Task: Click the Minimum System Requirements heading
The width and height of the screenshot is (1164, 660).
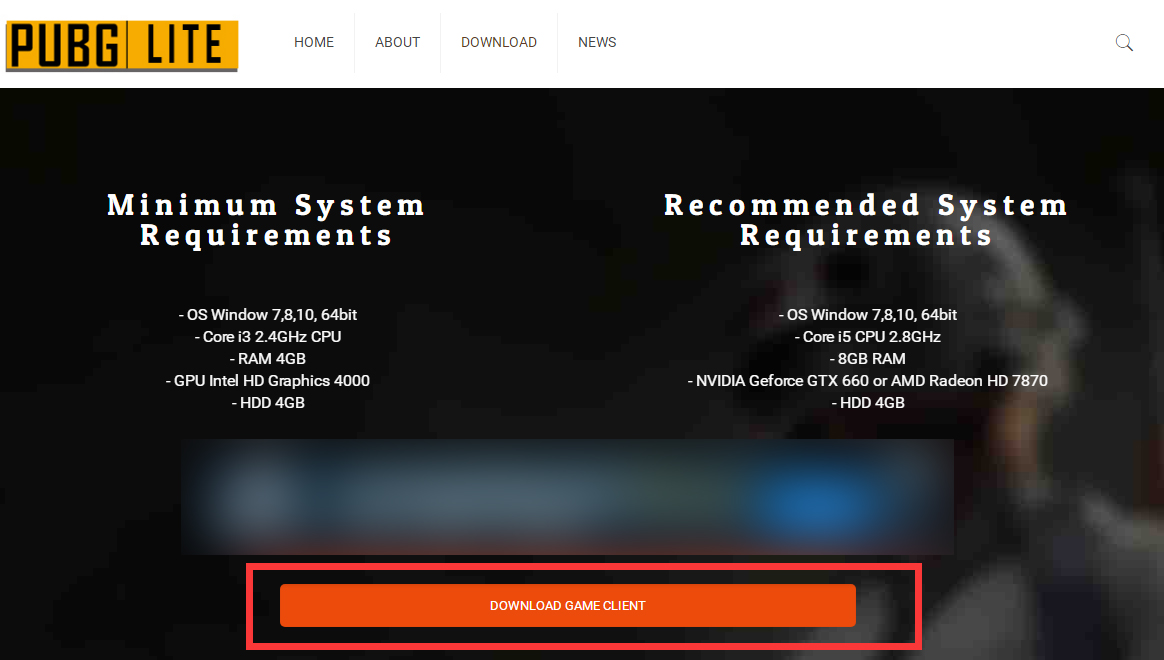Action: (267, 220)
